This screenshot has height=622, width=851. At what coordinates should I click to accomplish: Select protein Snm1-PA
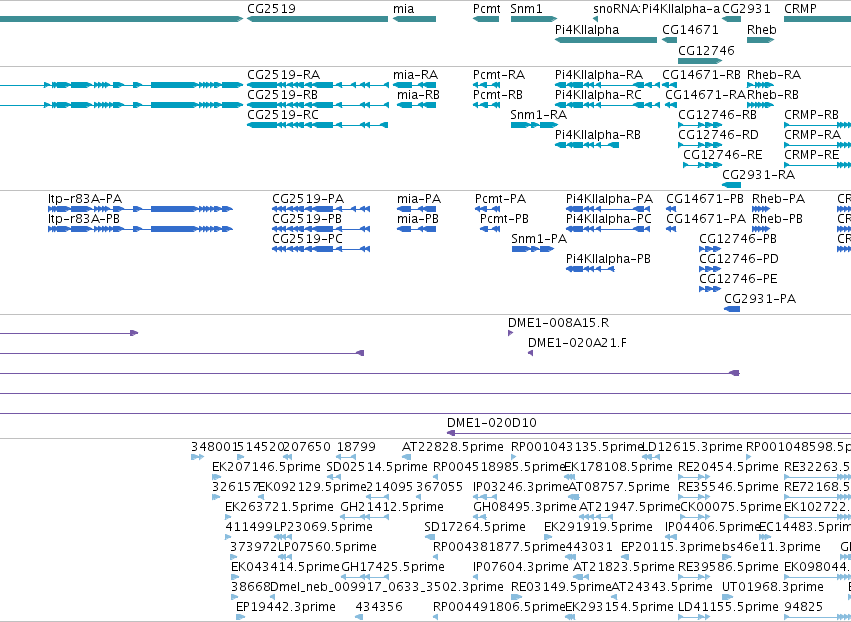click(x=532, y=249)
